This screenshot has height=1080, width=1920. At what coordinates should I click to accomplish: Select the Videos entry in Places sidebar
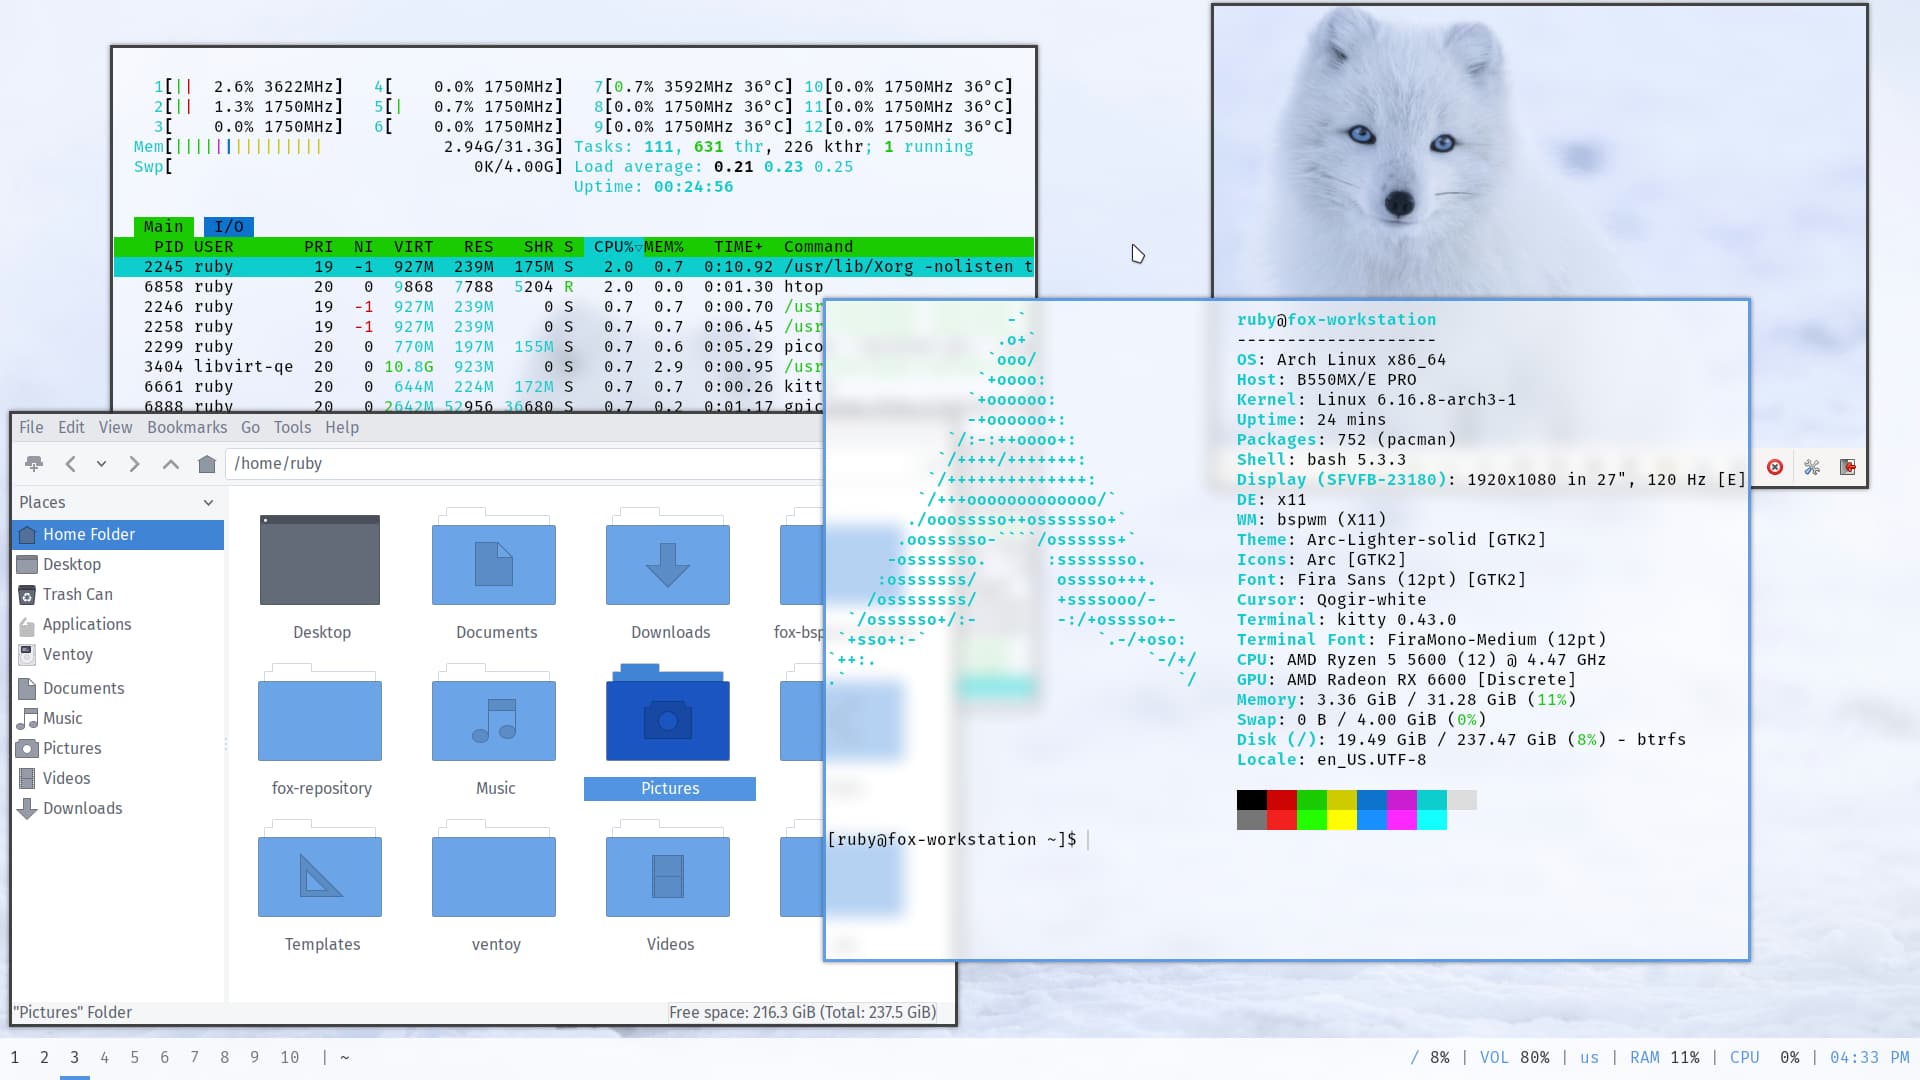(x=66, y=778)
